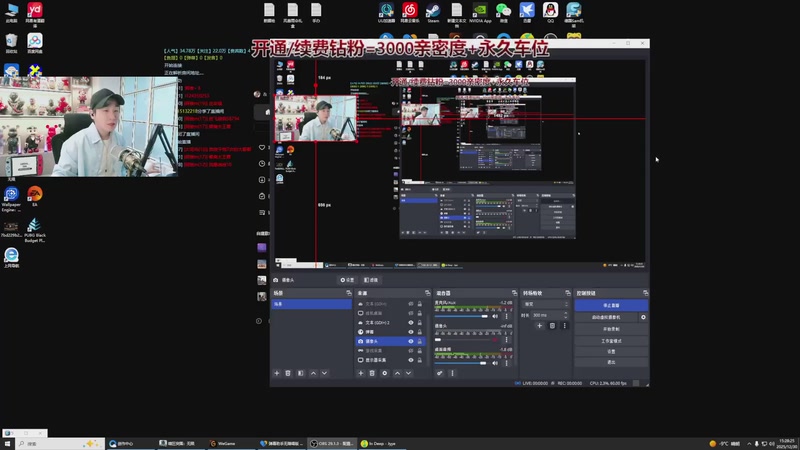Toggle lock on 文本 (GDI+) 2 source

click(x=420, y=322)
